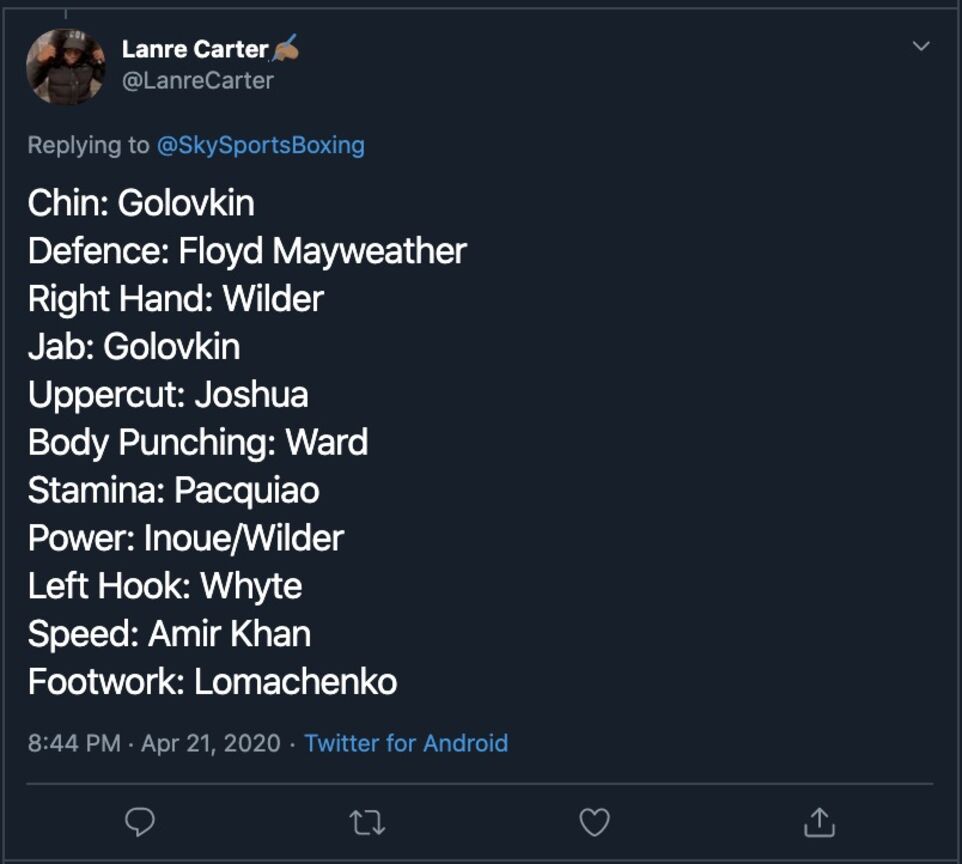
Task: Click the Twitter for Android source link
Action: tap(406, 743)
